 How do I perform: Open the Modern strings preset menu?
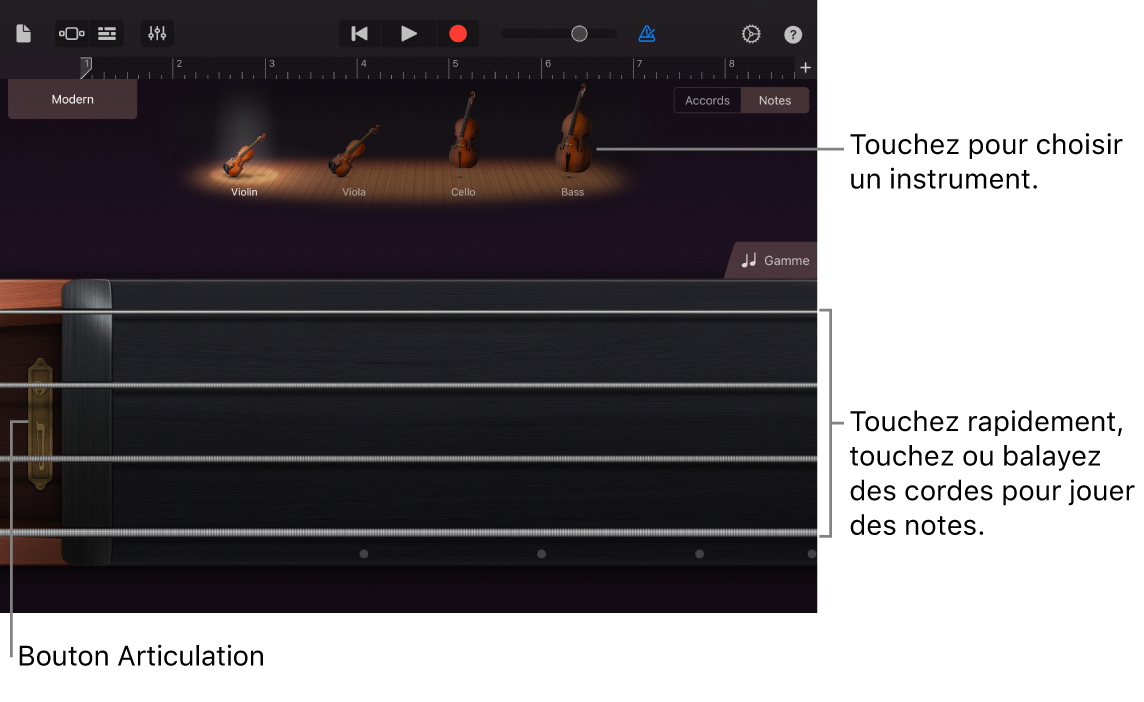pos(71,99)
